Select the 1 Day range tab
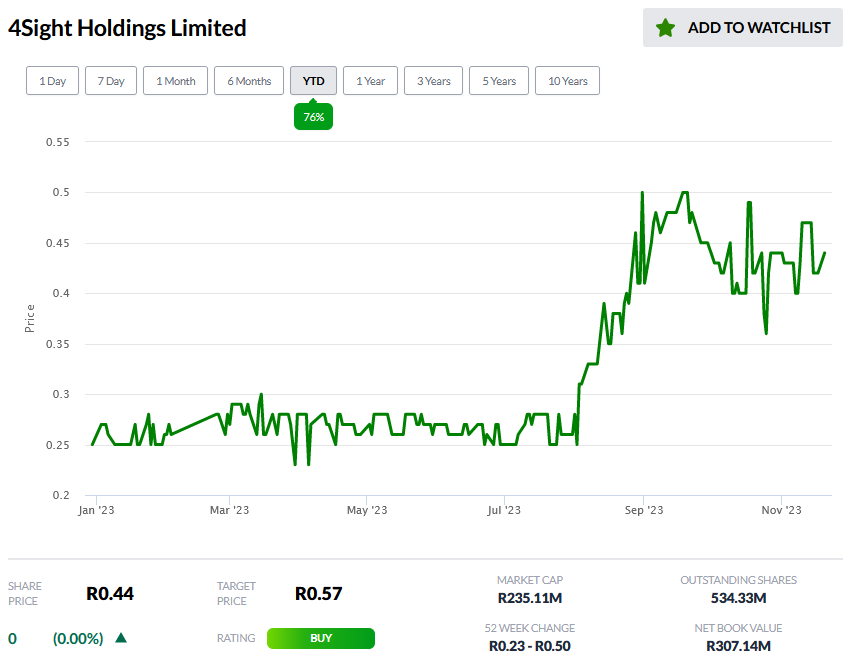This screenshot has width=853, height=662. (52, 81)
